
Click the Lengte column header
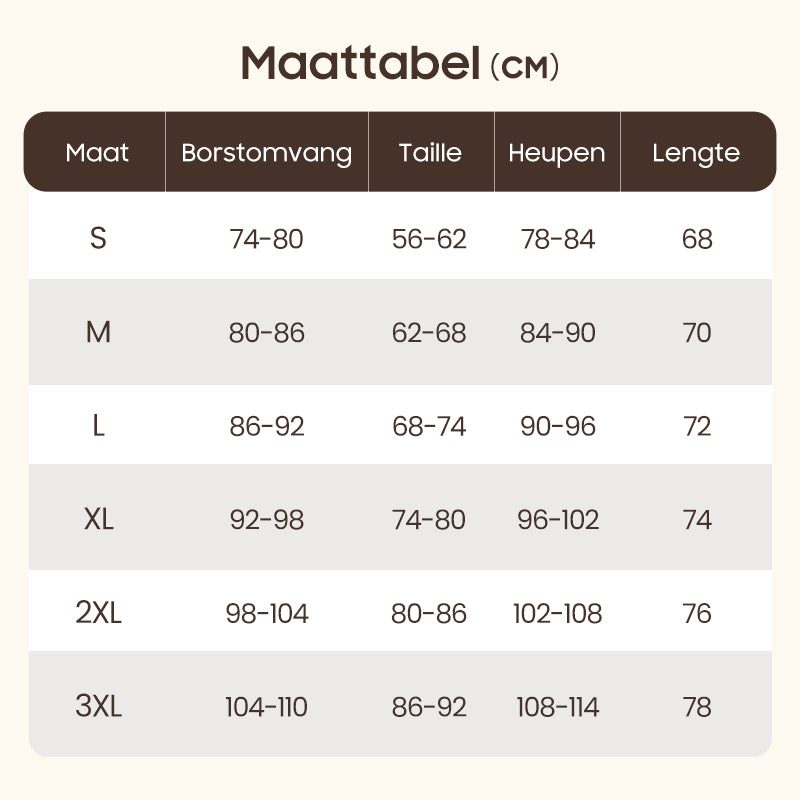[x=696, y=153]
